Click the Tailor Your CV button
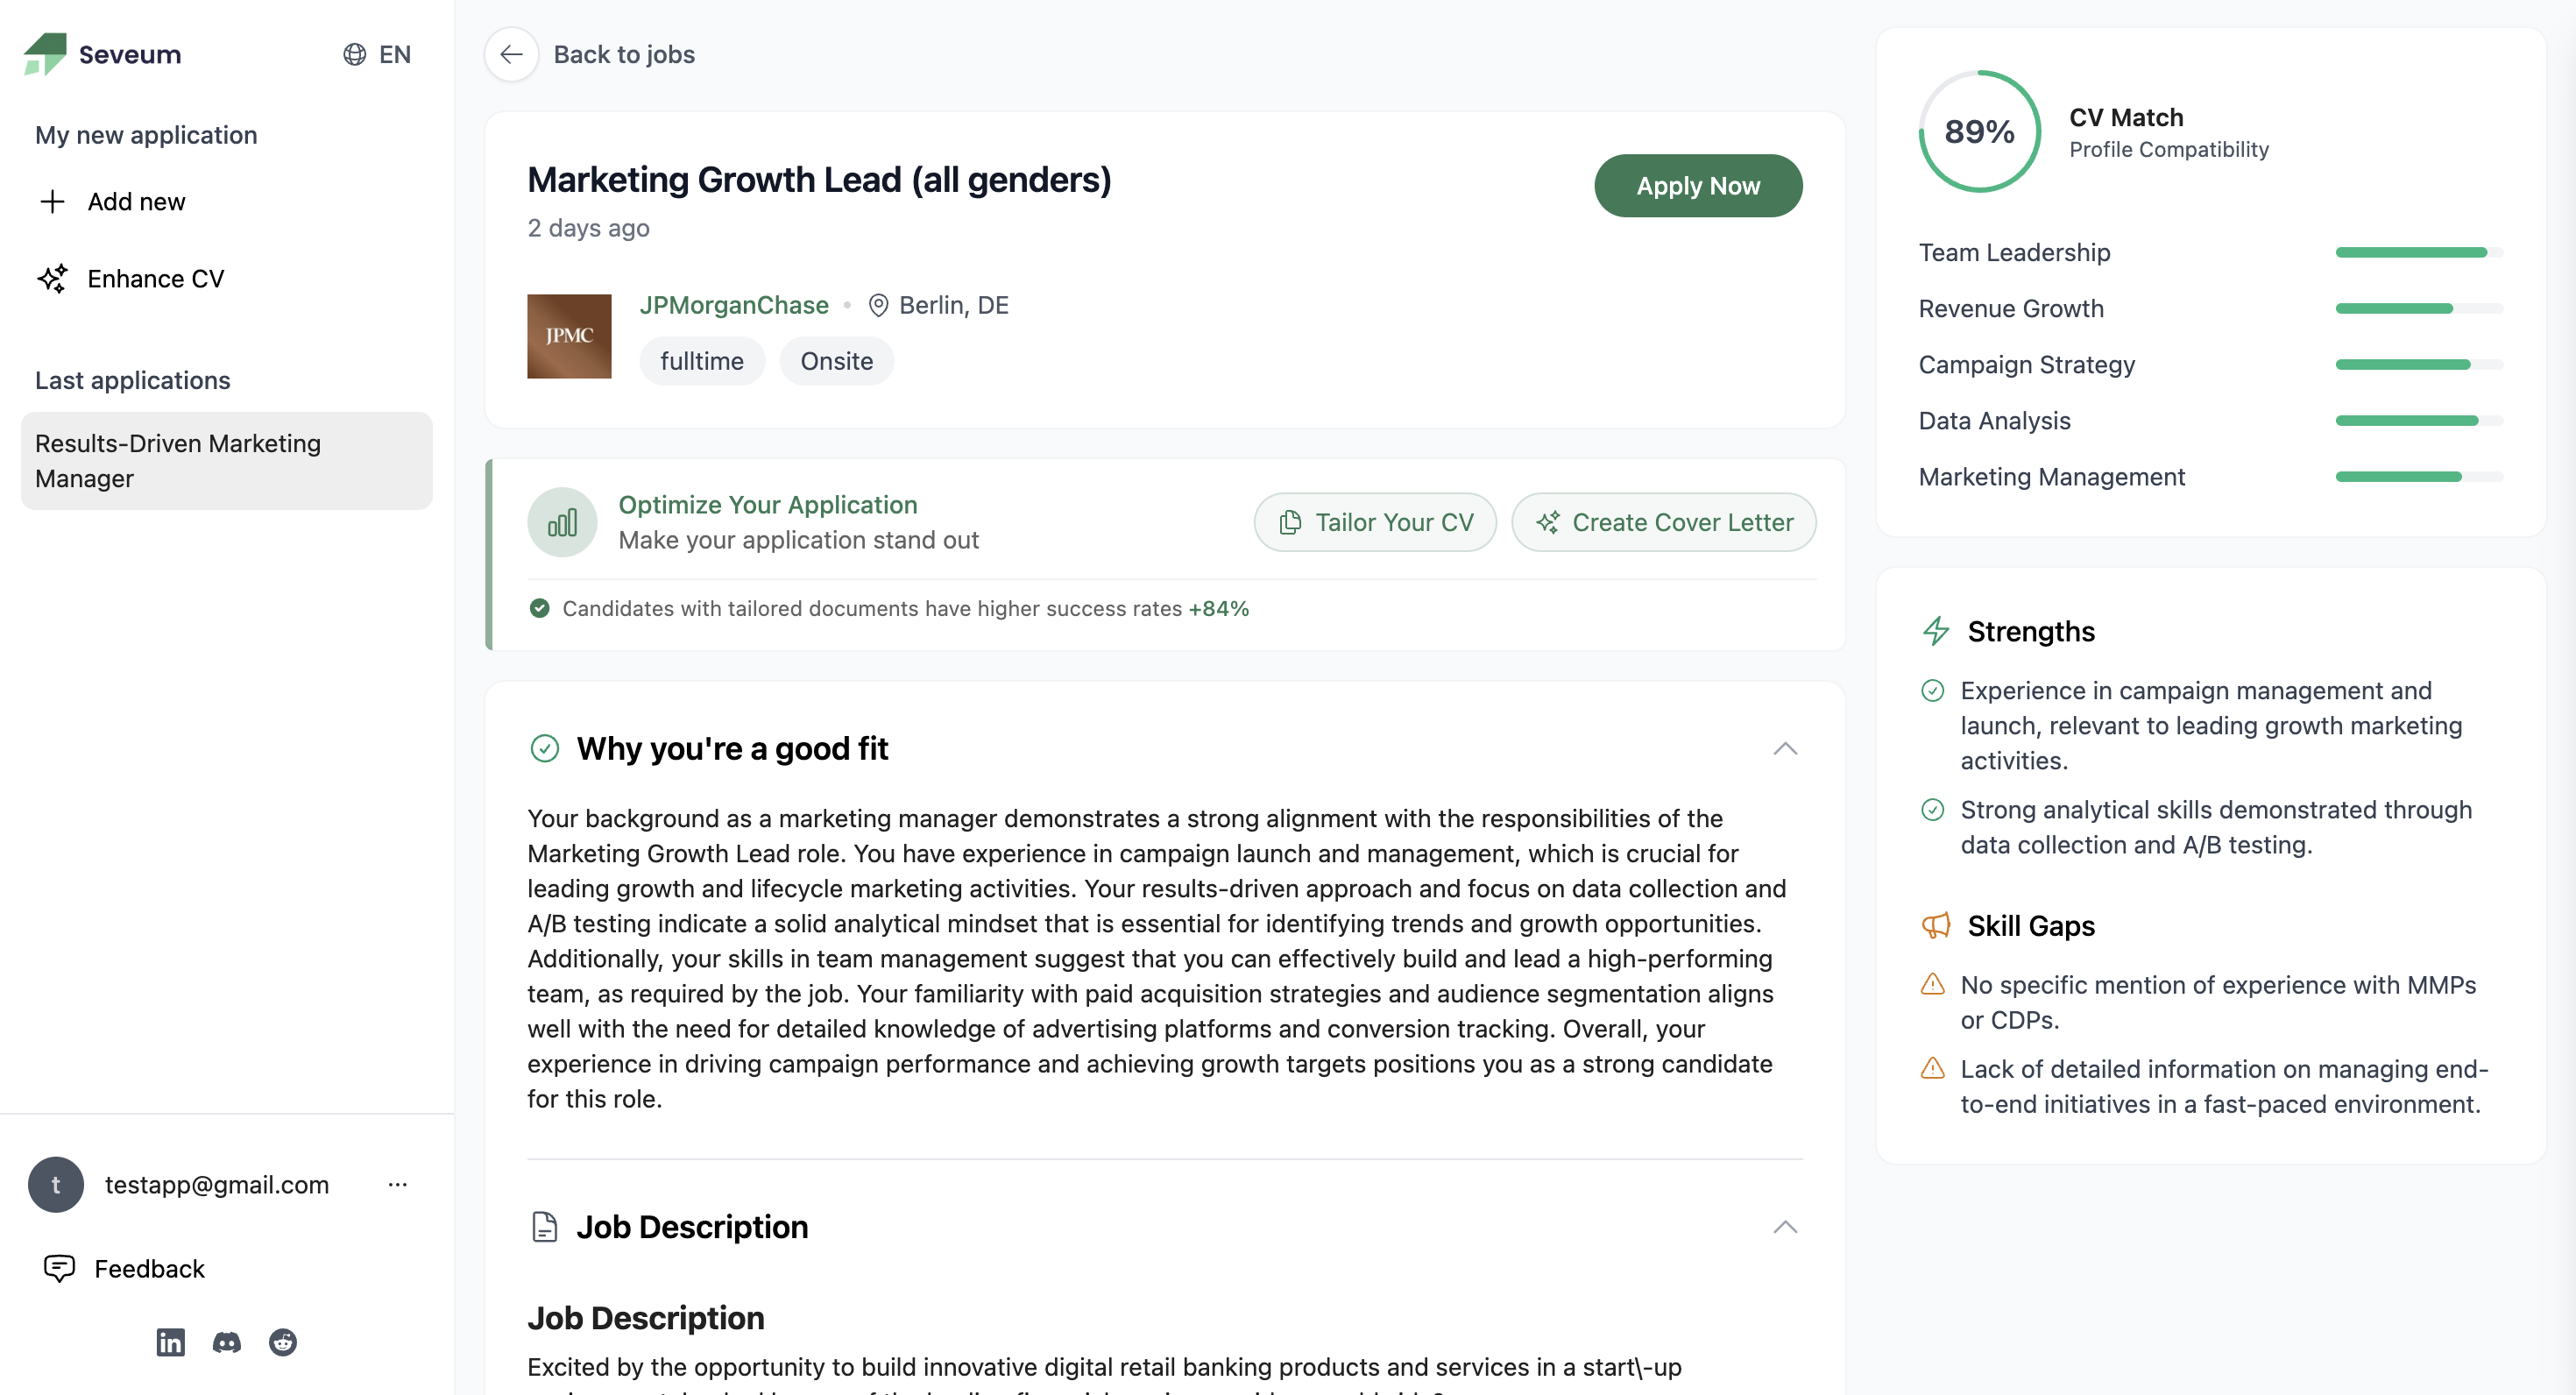The image size is (2576, 1395). coord(1375,522)
